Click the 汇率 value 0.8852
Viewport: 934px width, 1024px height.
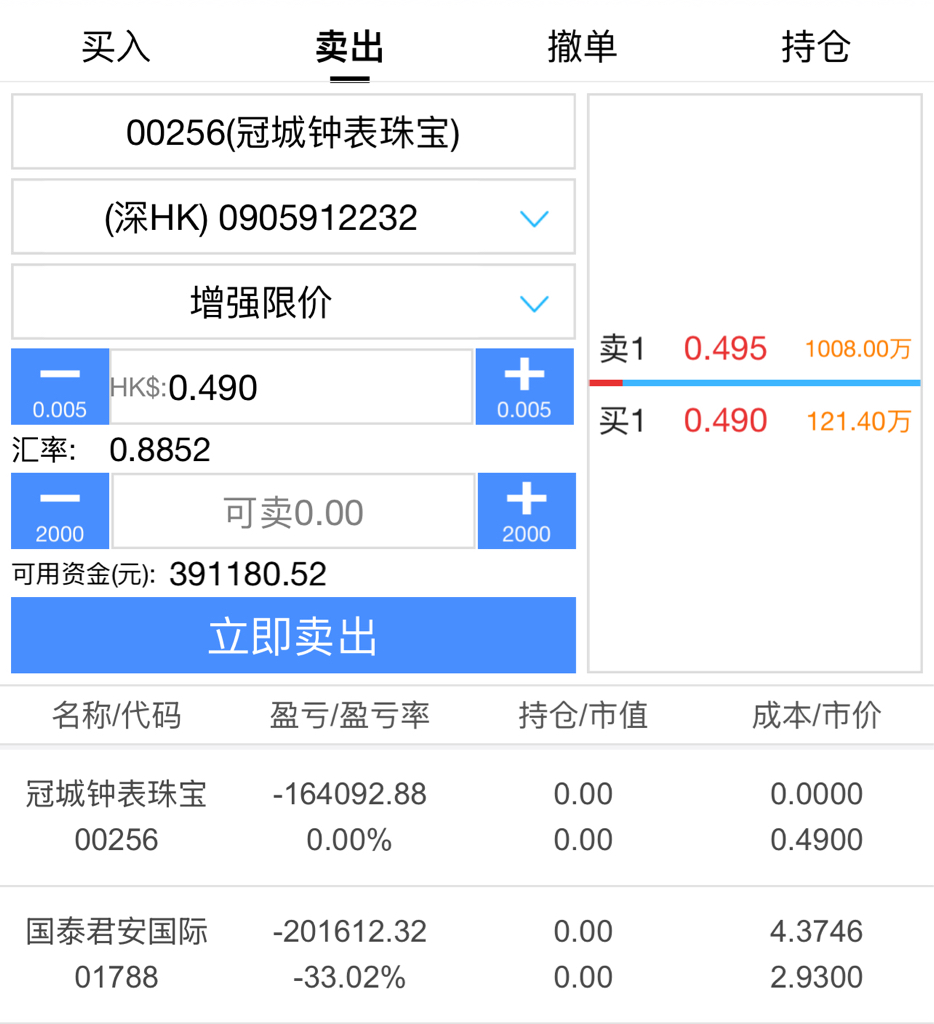pos(160,450)
